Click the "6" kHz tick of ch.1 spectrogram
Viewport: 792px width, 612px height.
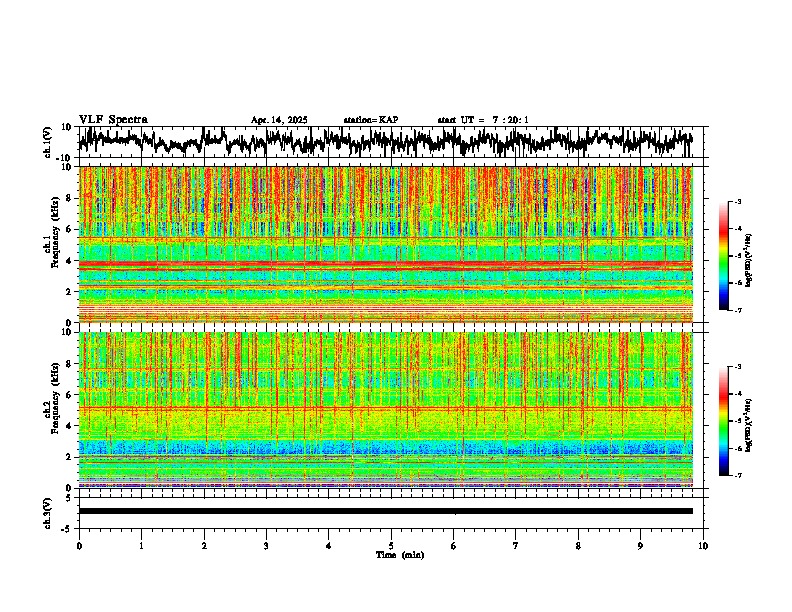pyautogui.click(x=70, y=229)
